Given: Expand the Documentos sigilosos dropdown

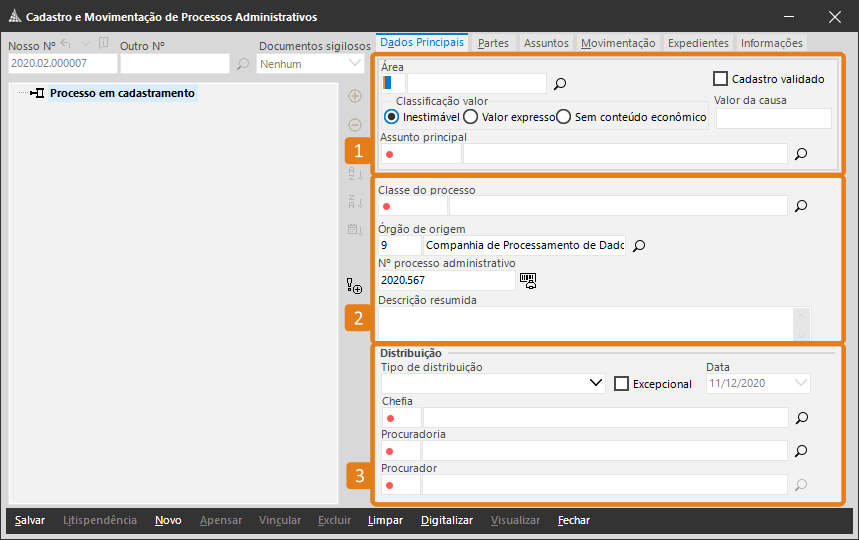Looking at the screenshot, I should [355, 64].
